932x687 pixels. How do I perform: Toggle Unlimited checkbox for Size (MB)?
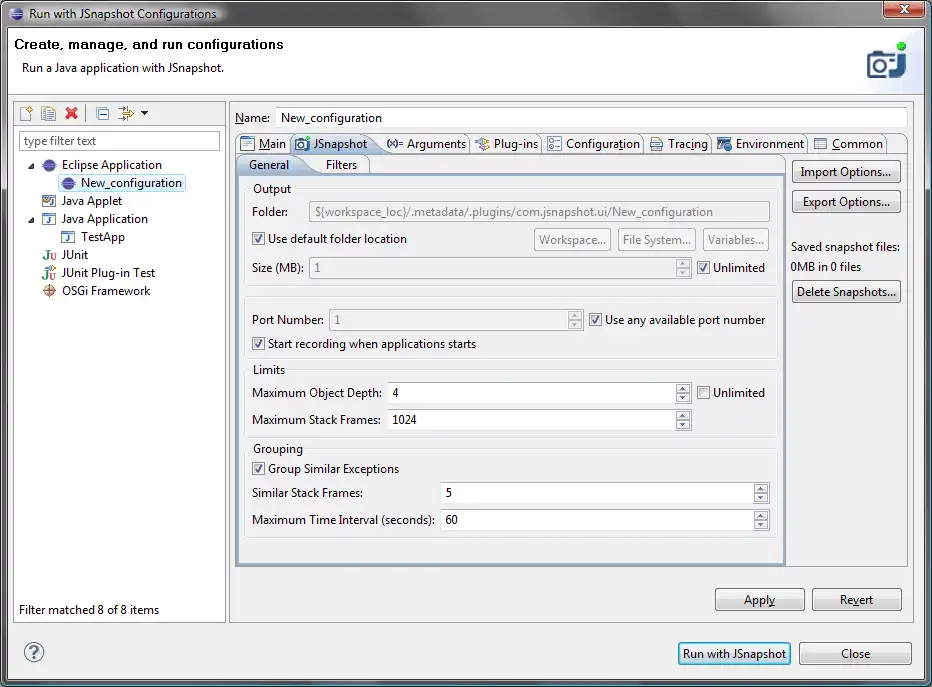click(x=704, y=267)
